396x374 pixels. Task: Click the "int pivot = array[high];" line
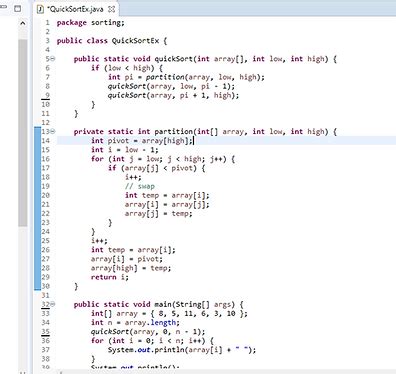pyautogui.click(x=142, y=141)
